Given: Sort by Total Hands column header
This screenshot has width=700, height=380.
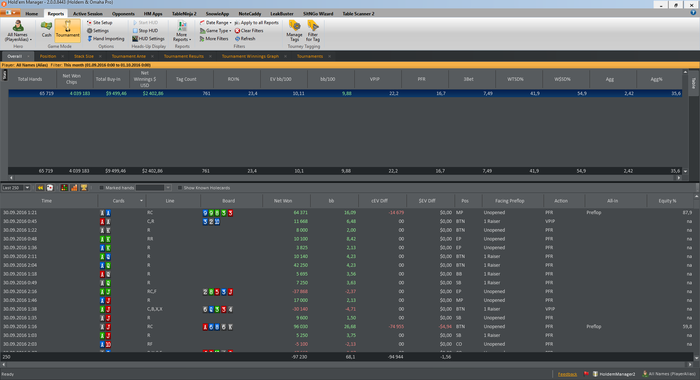Looking at the screenshot, I should coord(30,79).
